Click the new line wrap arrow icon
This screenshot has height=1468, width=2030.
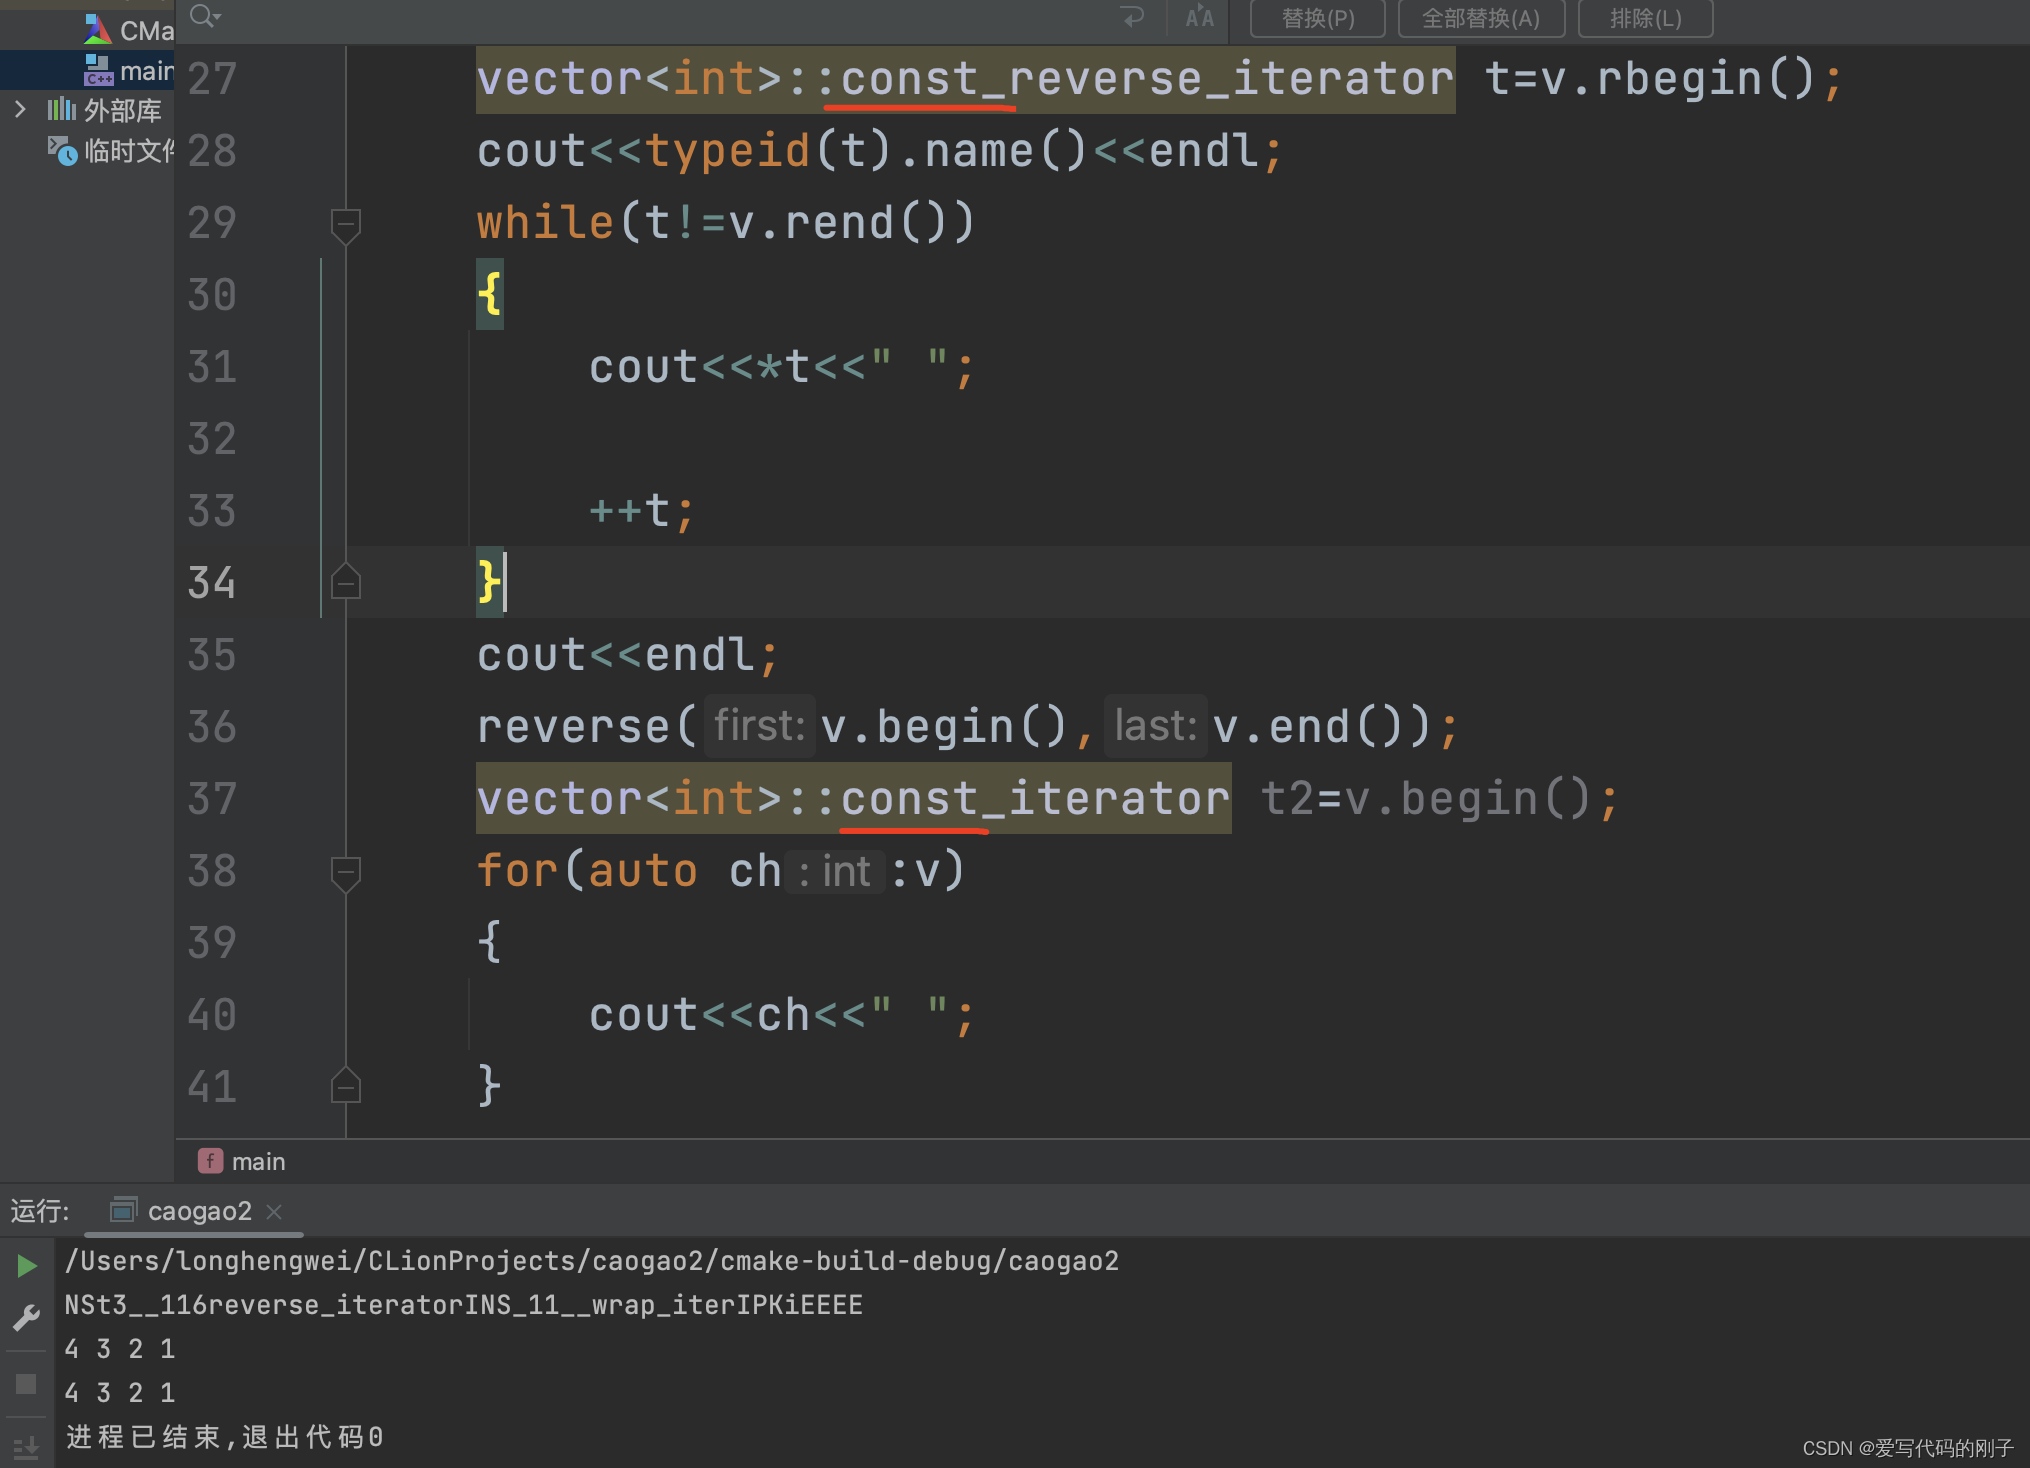pos(1132,17)
